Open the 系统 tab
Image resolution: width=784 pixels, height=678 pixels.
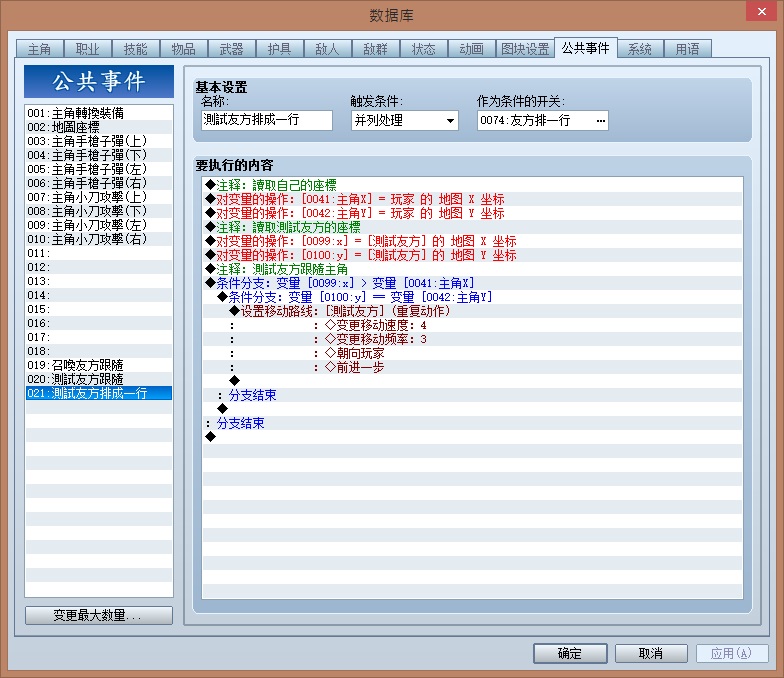coord(640,49)
